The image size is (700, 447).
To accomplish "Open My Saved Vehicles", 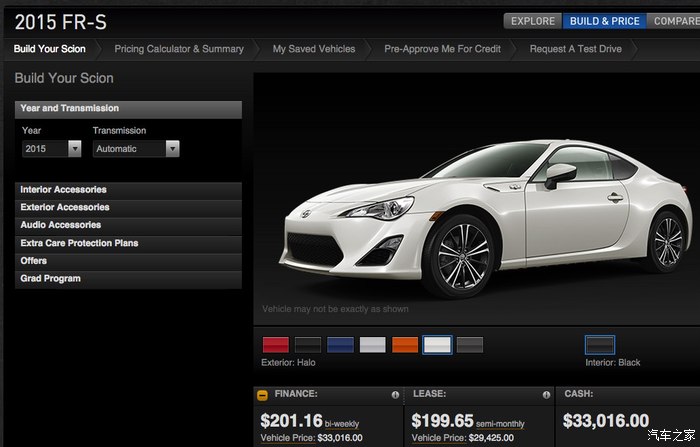I will [312, 49].
